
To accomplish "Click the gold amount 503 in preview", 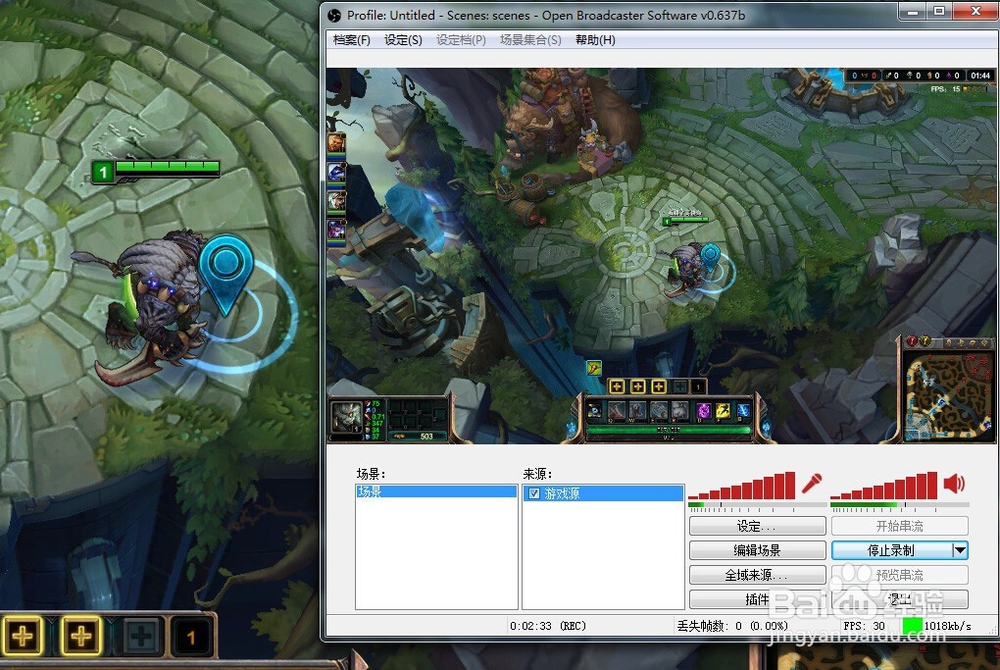I will [x=427, y=436].
